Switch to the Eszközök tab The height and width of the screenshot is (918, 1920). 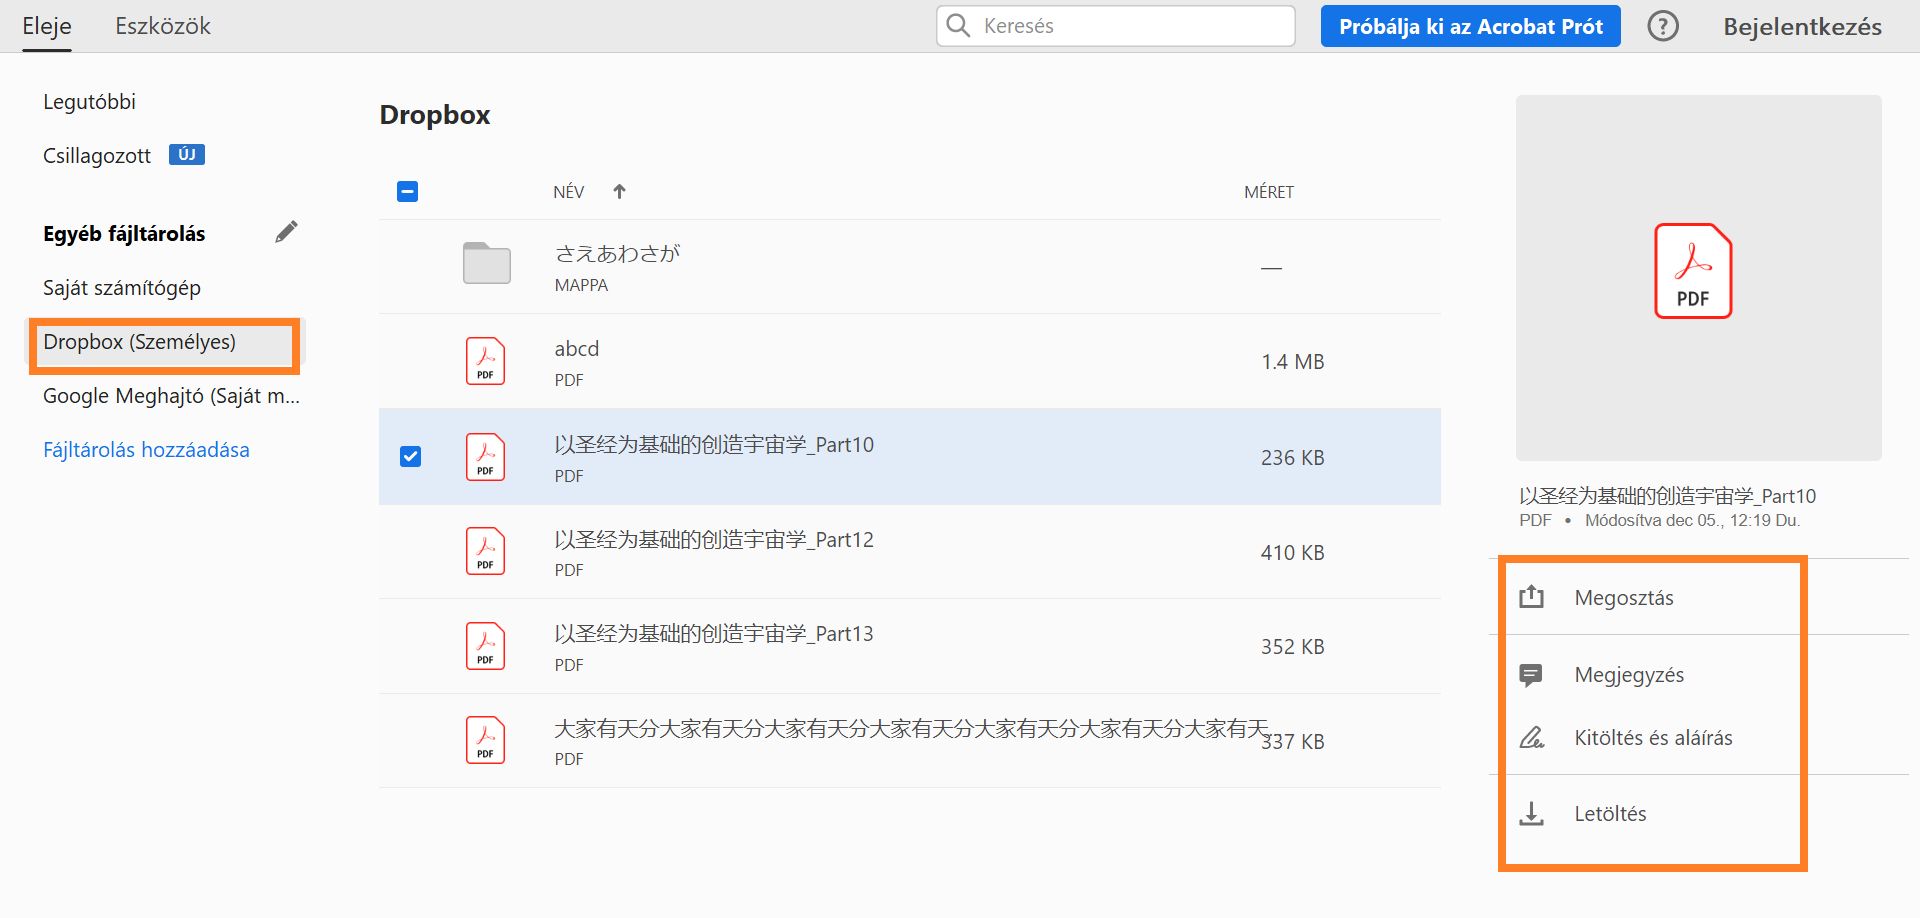pyautogui.click(x=163, y=26)
